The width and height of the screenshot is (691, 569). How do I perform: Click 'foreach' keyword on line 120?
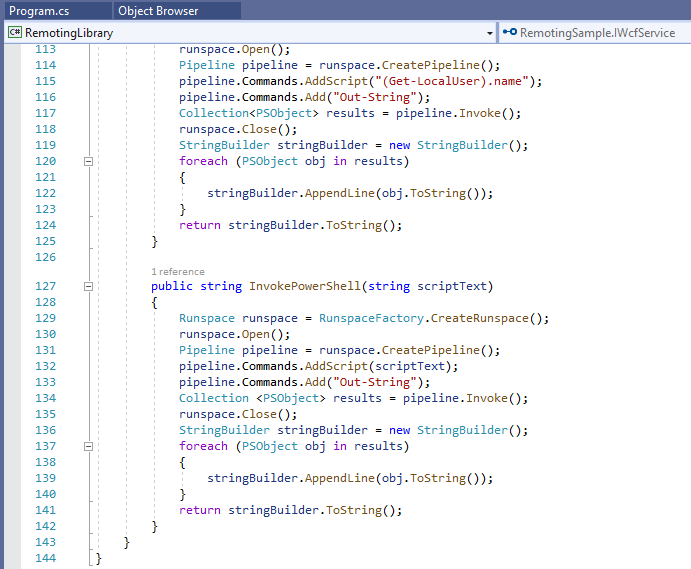(x=203, y=161)
